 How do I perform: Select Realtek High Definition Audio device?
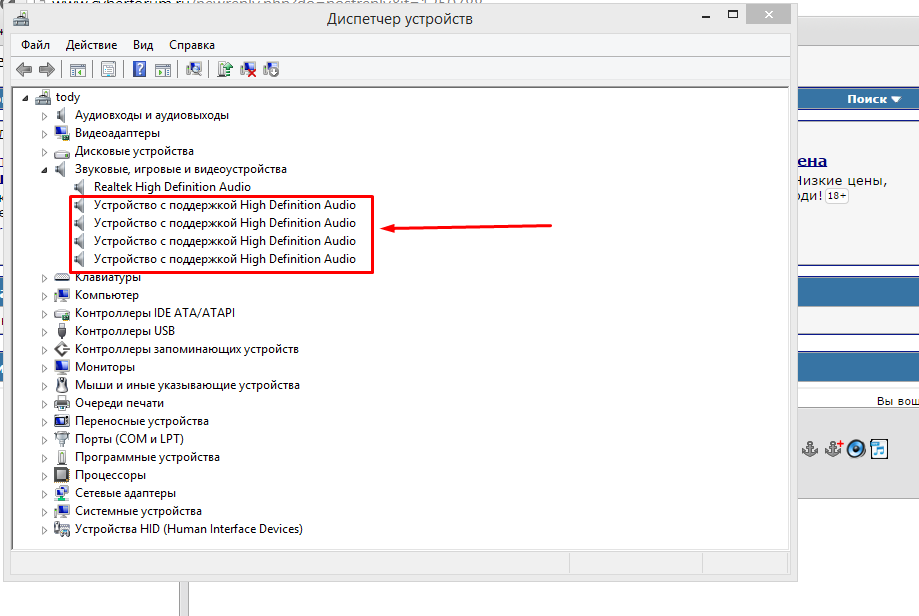click(172, 187)
